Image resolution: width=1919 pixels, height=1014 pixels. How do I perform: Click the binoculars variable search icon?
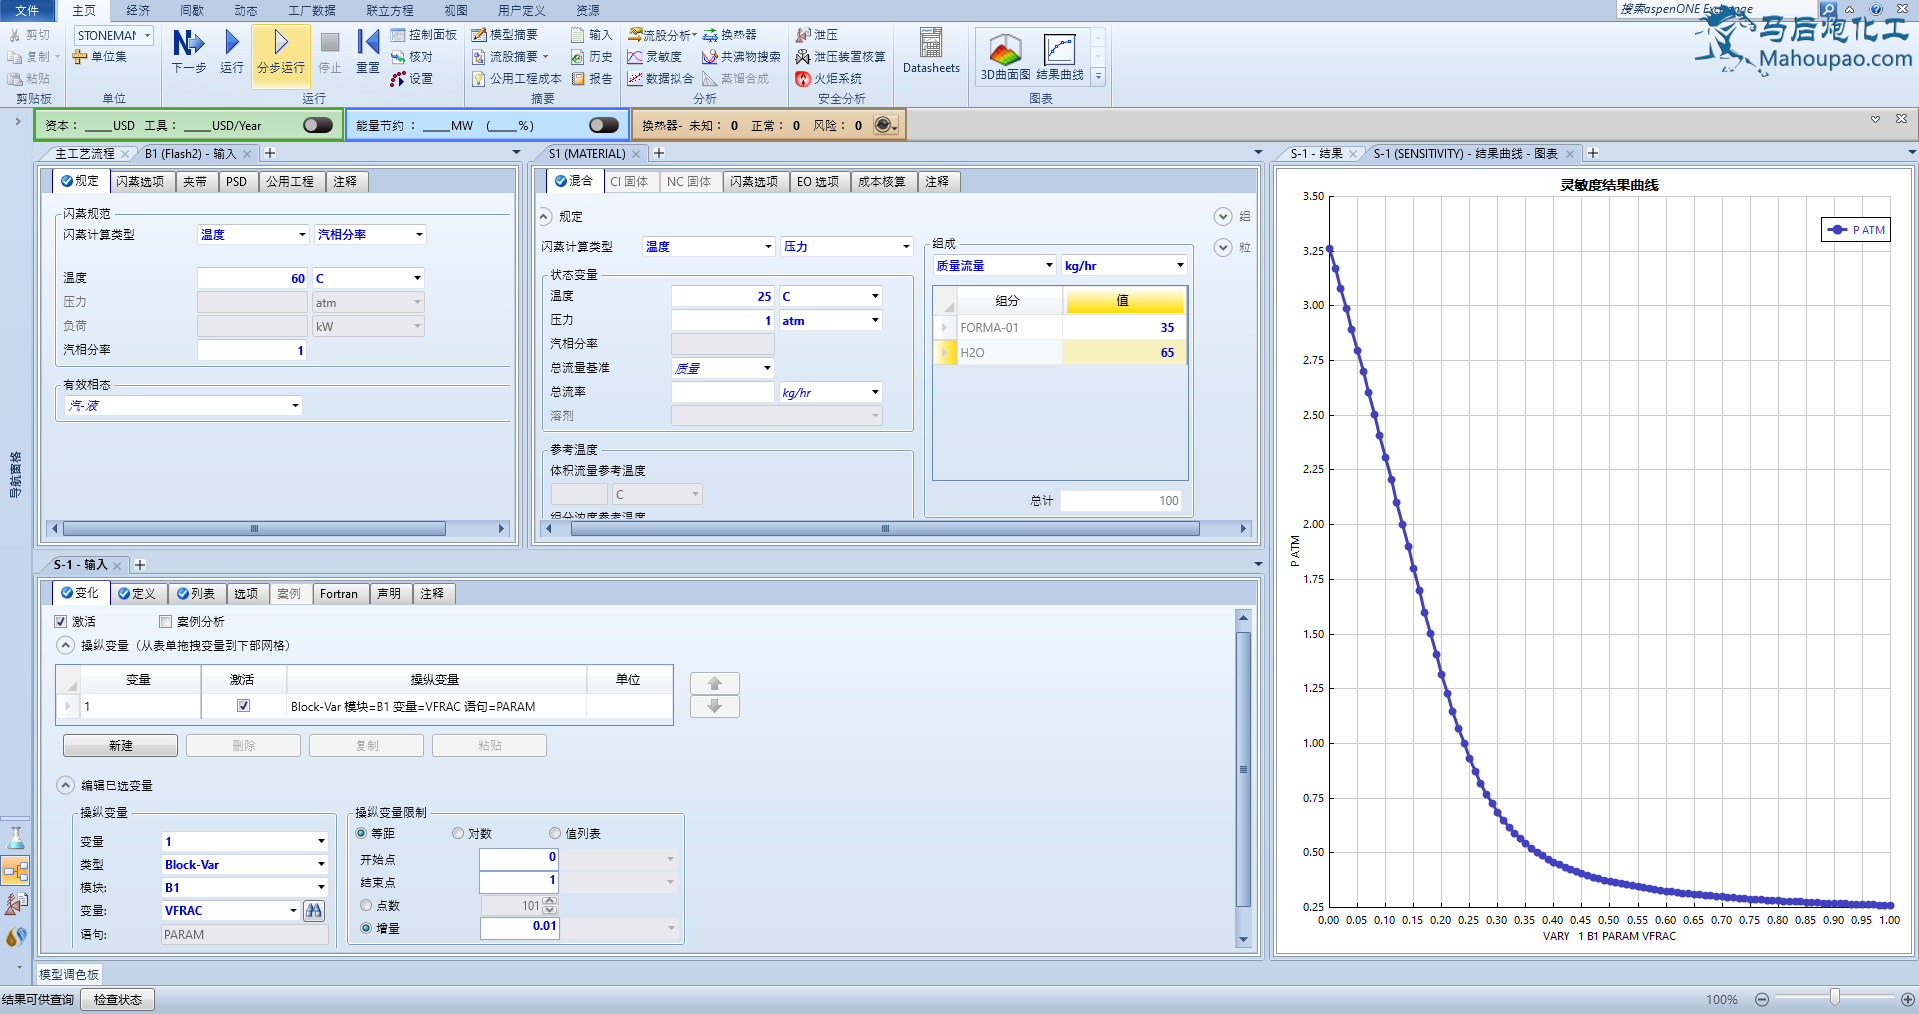click(314, 911)
